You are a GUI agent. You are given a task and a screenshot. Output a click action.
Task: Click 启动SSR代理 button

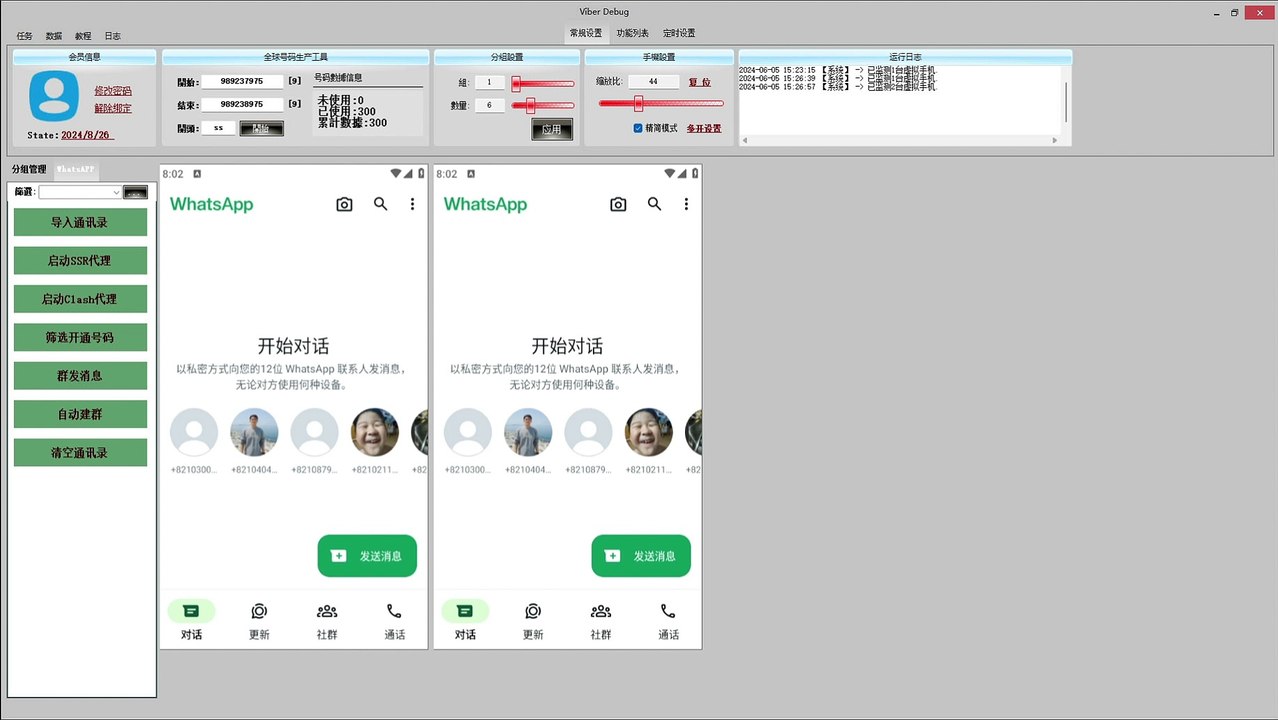[x=80, y=260]
